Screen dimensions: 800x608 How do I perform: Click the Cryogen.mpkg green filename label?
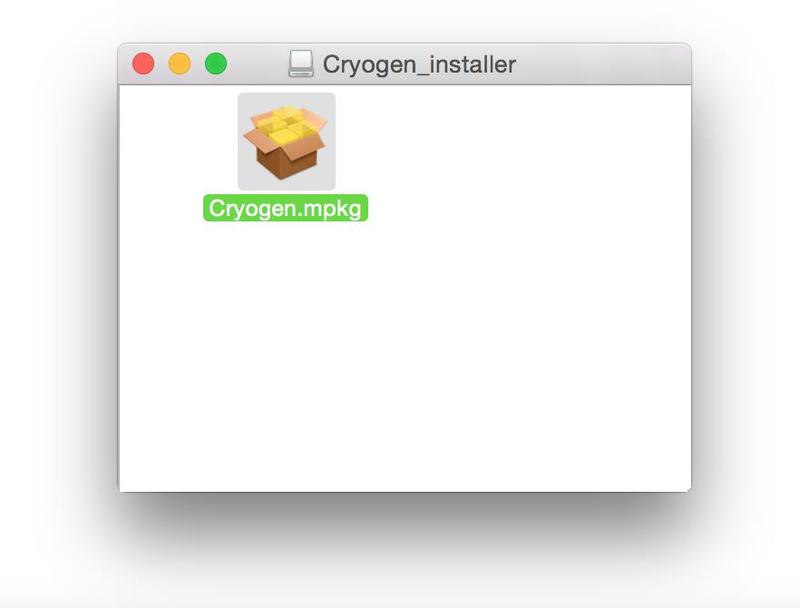[285, 208]
